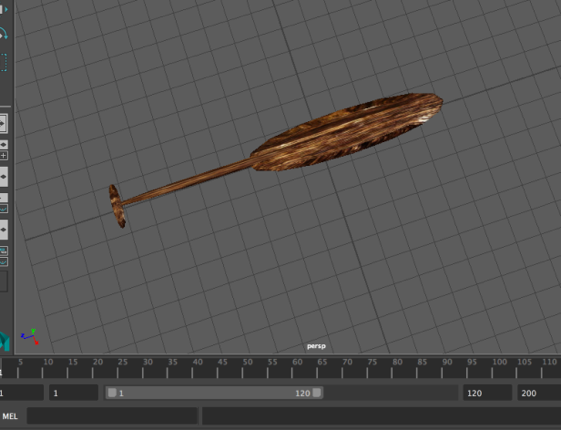This screenshot has height=430, width=561.
Task: Toggle the MEL script language button
Action: 10,416
